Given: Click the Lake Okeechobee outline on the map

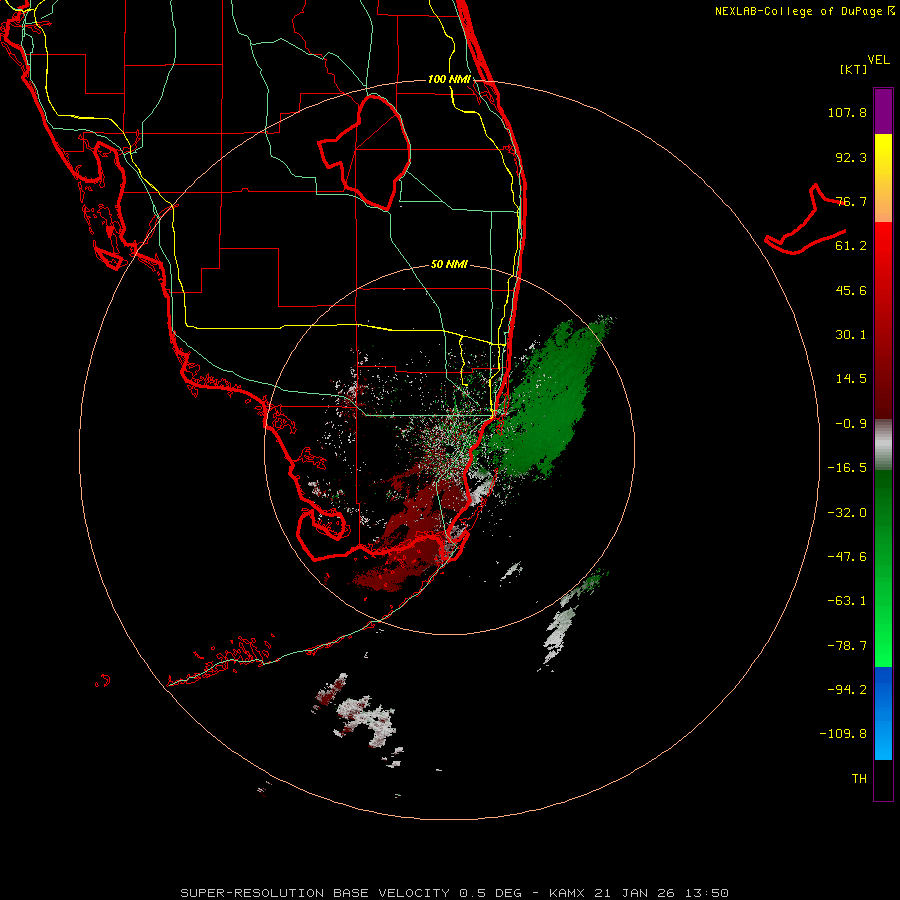Looking at the screenshot, I should 364,152.
